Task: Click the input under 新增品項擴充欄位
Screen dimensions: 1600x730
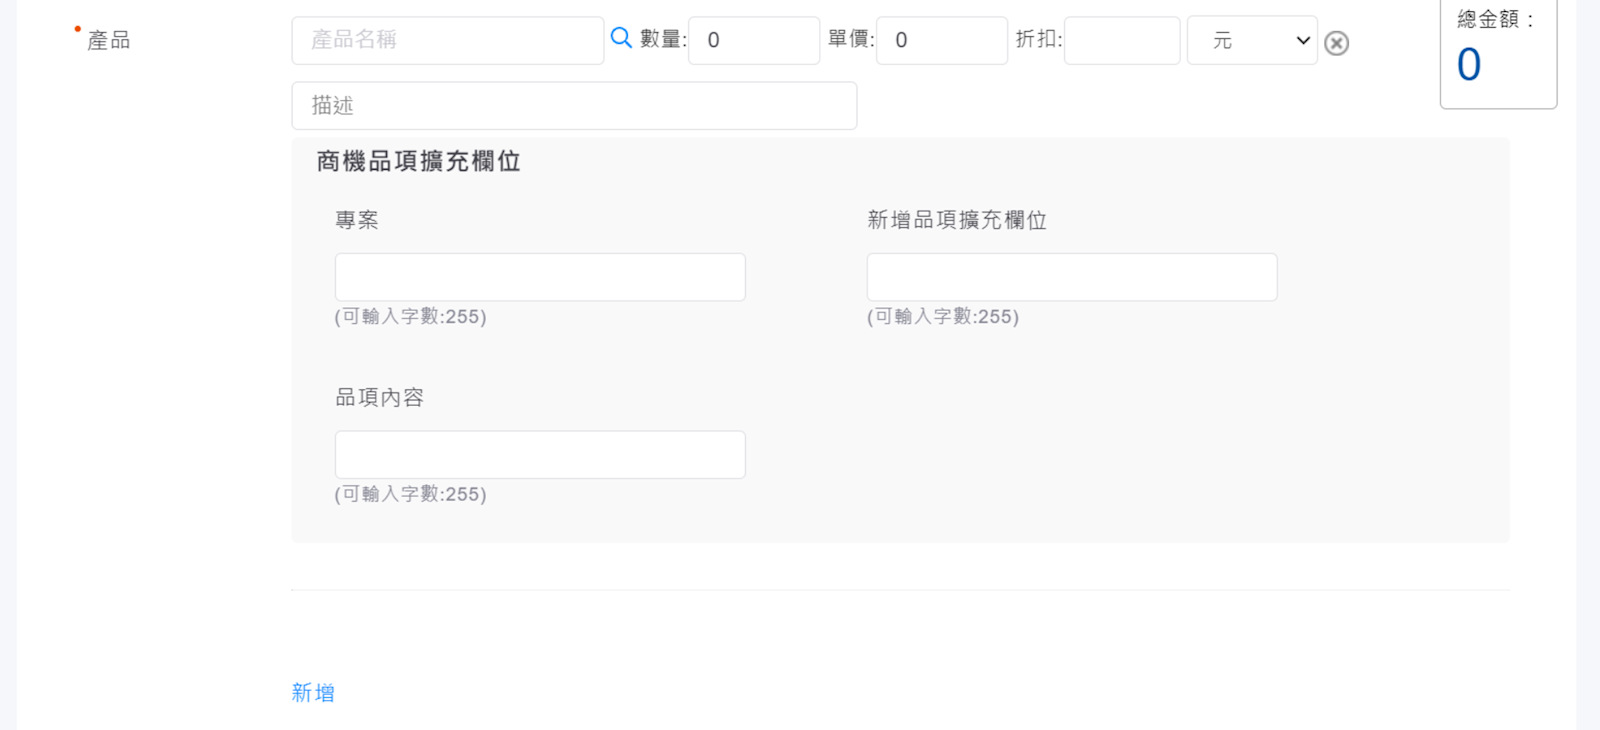Action: 1071,277
